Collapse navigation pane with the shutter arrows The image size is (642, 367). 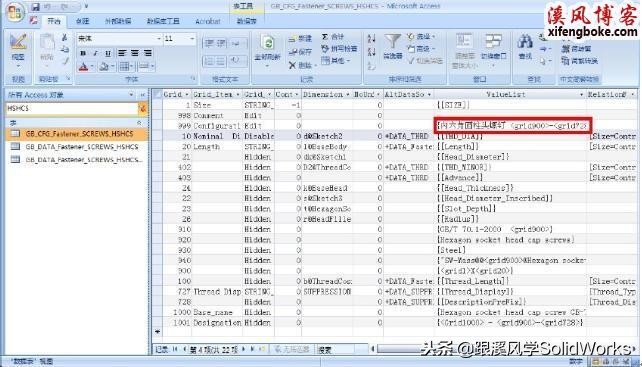[x=142, y=95]
